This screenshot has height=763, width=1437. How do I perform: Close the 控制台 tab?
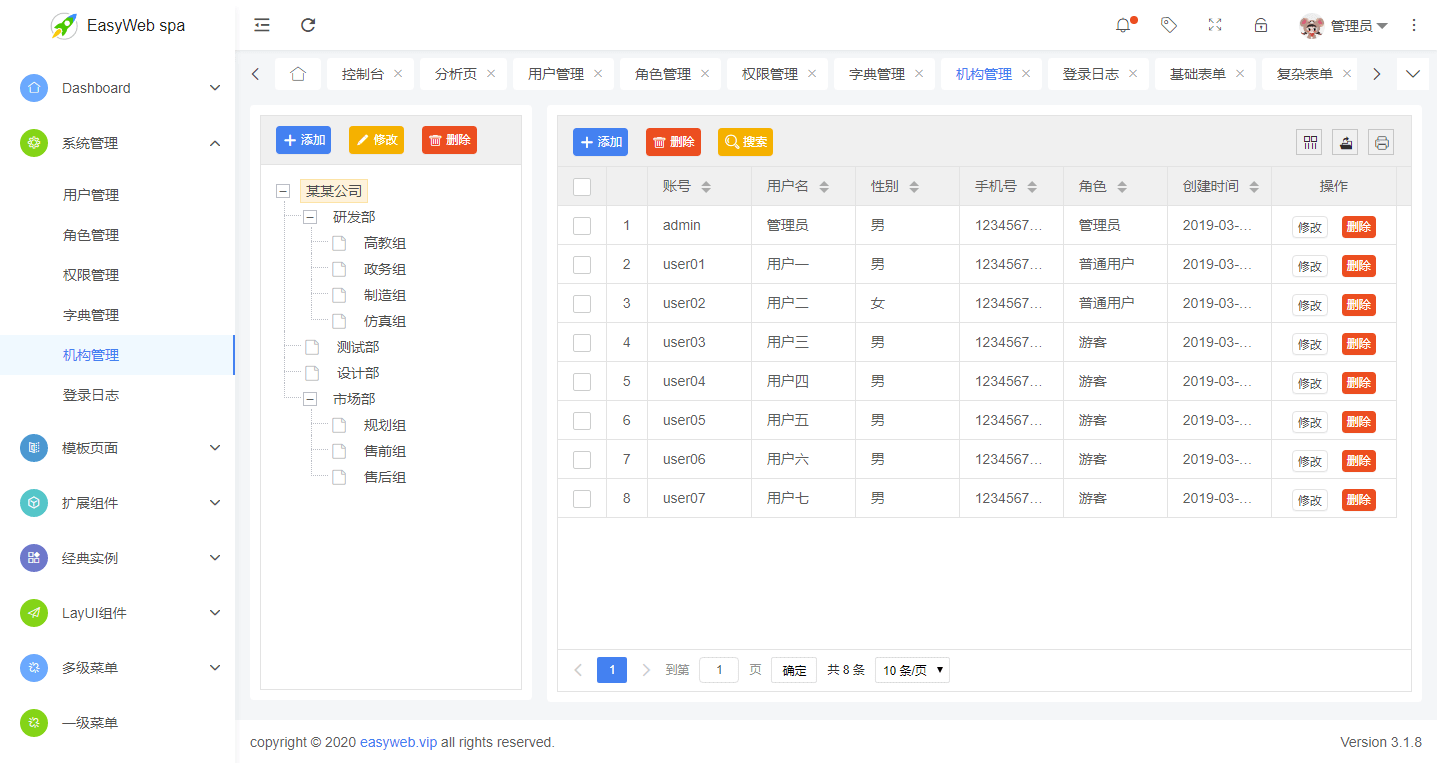point(398,74)
